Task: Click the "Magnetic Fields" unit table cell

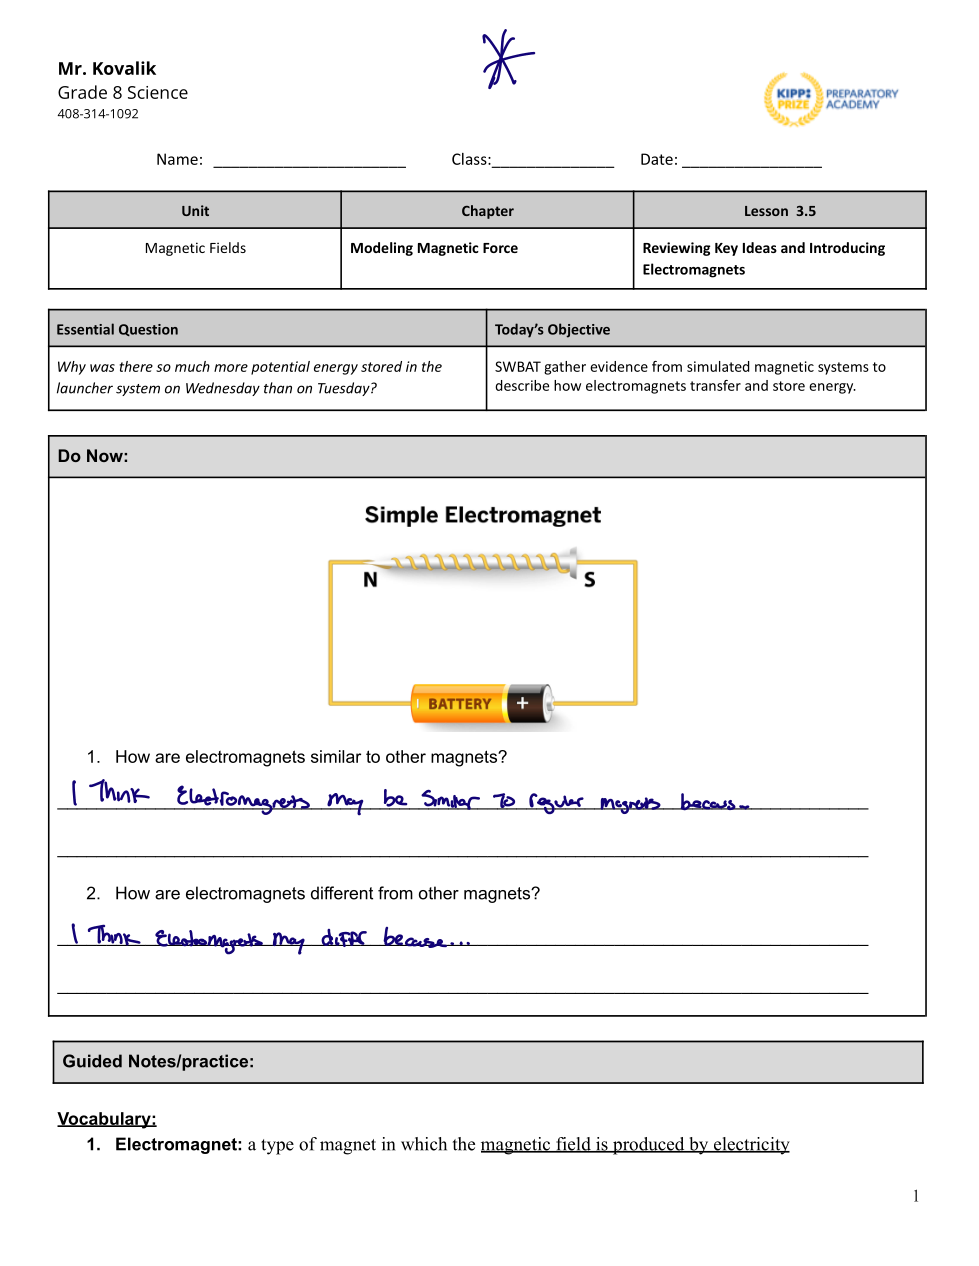Action: (195, 248)
